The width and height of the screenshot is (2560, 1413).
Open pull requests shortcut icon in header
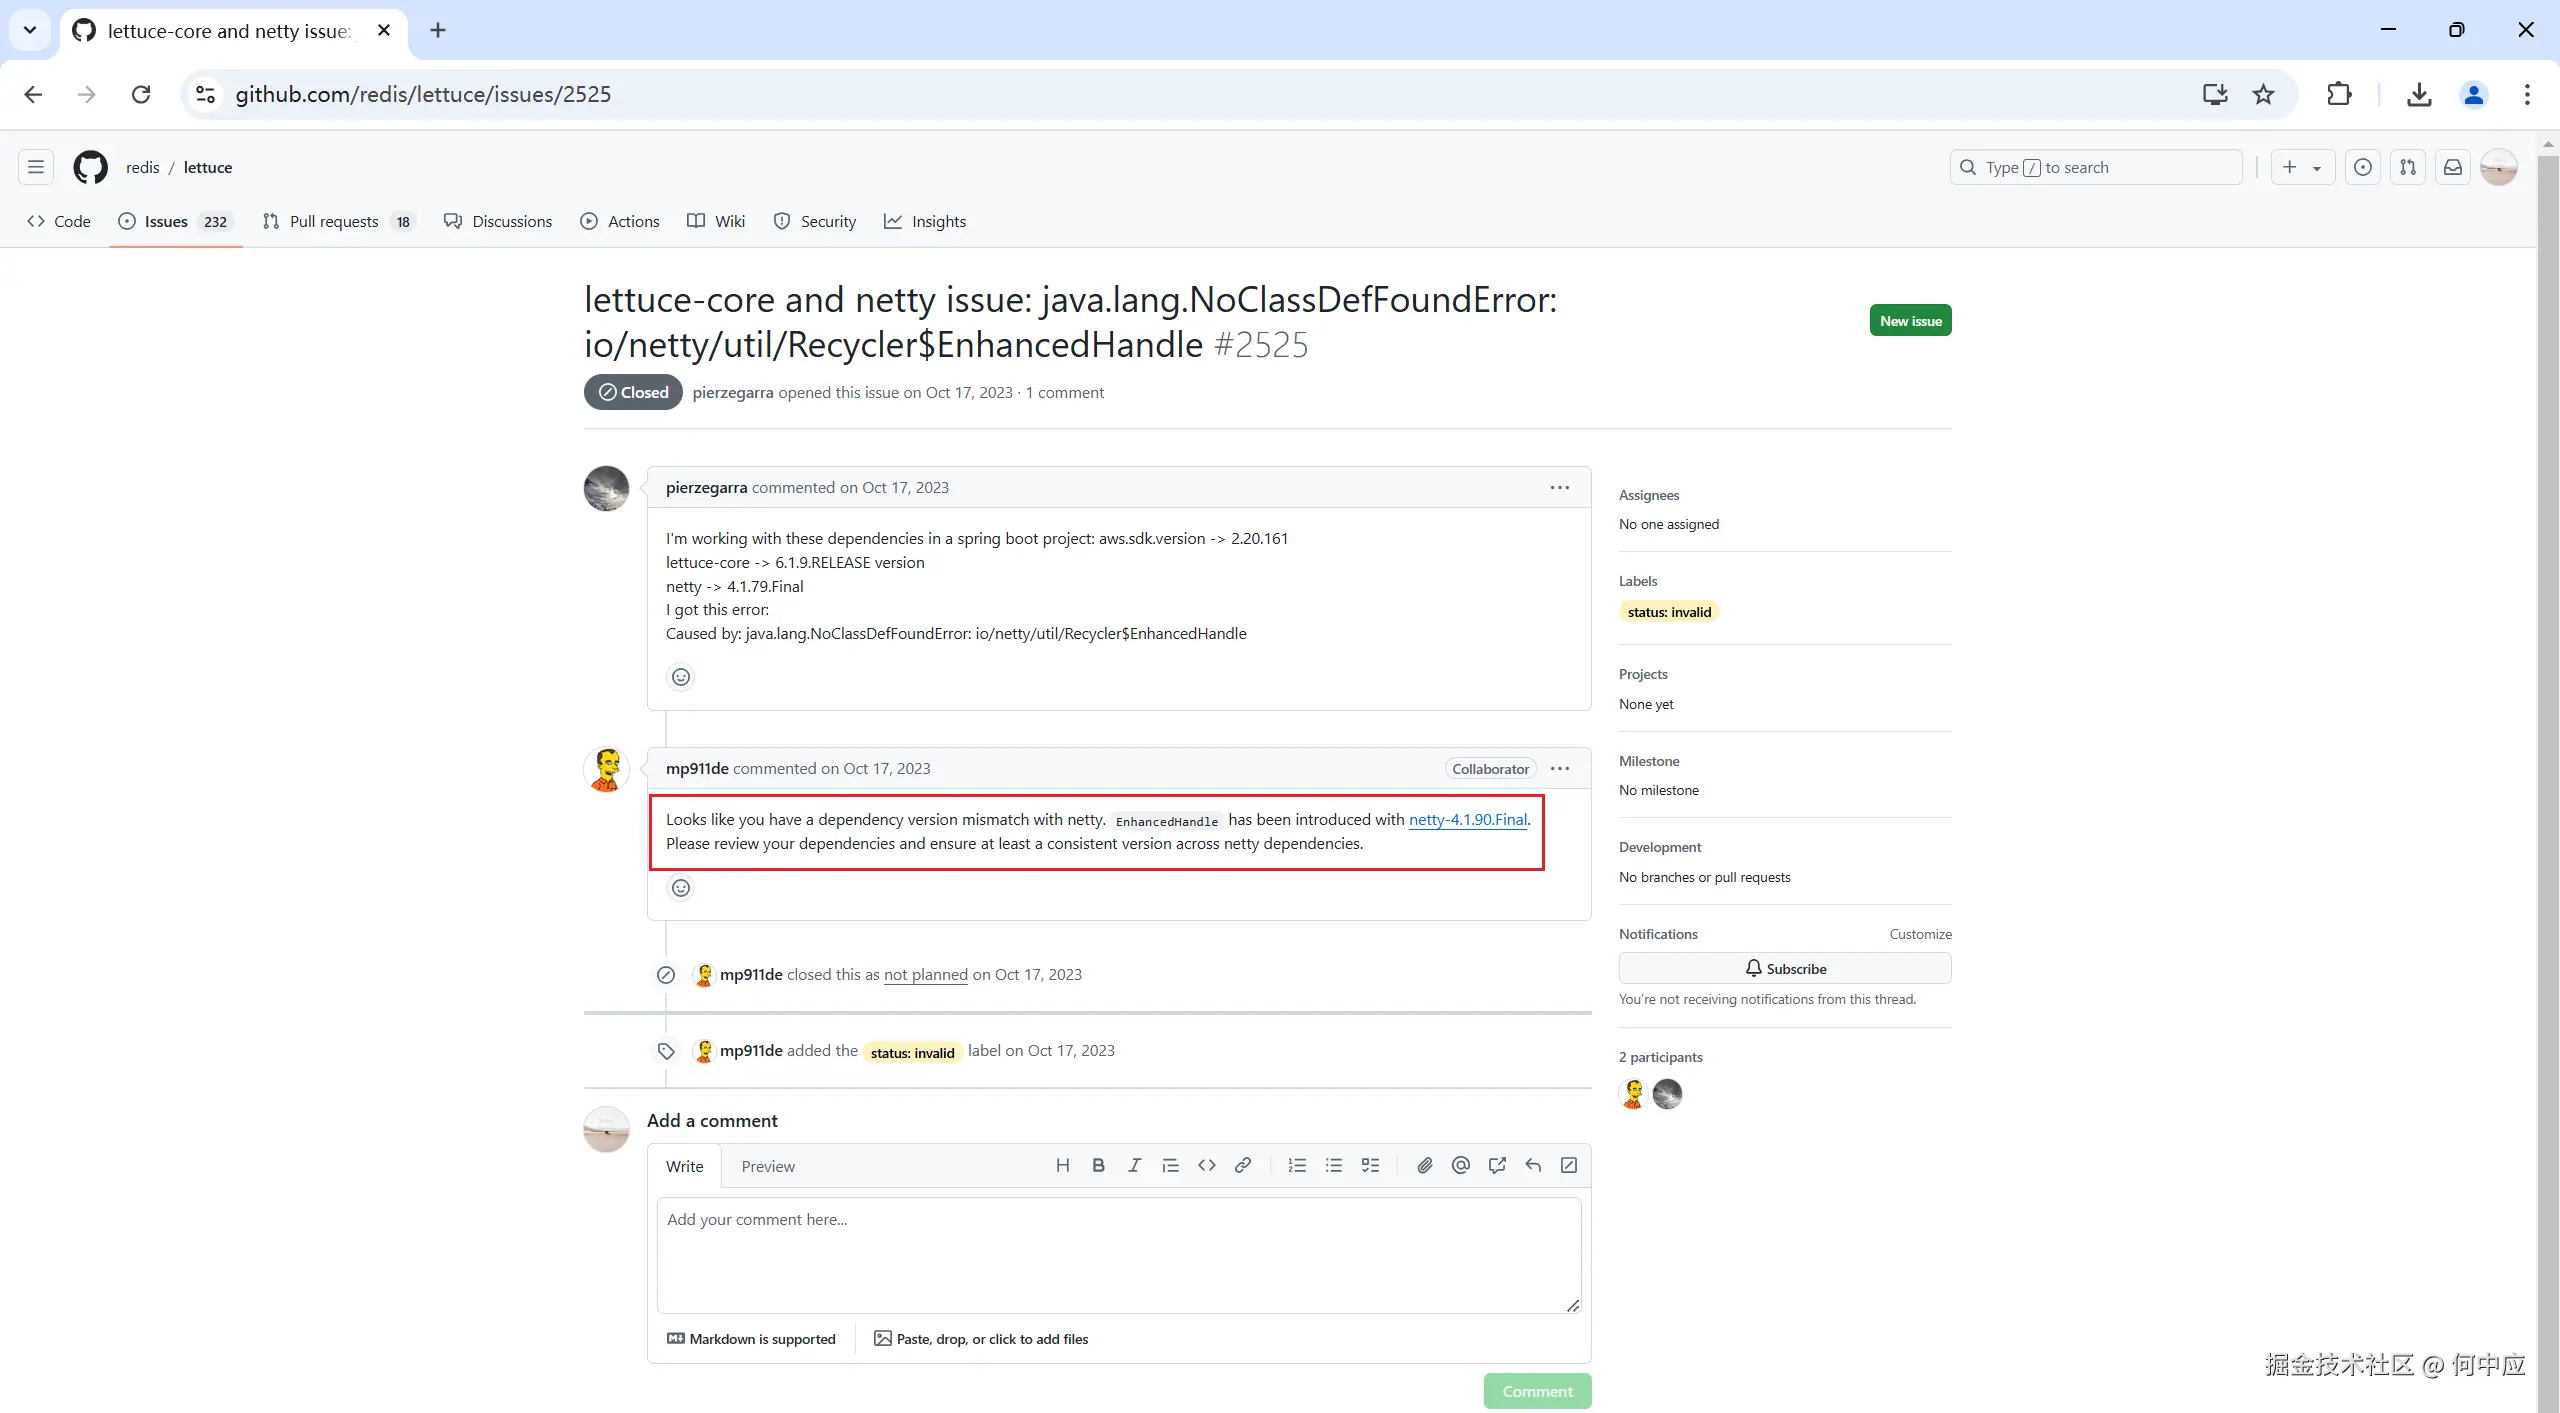pyautogui.click(x=2408, y=167)
